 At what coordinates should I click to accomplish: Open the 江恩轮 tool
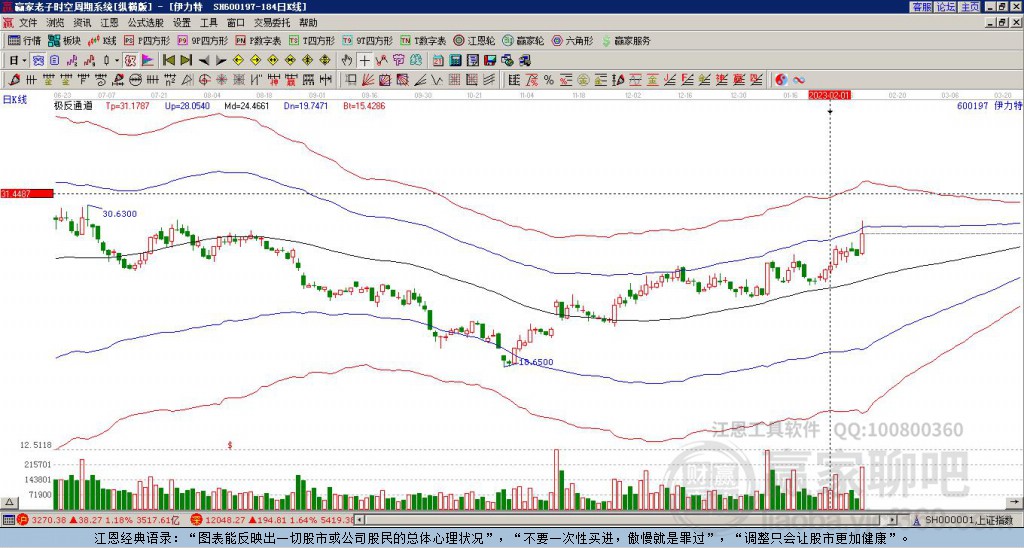(474, 40)
